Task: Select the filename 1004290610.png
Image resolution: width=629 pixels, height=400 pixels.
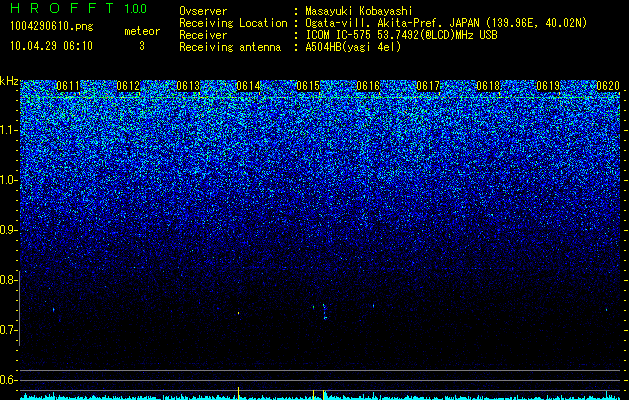Action: point(52,27)
